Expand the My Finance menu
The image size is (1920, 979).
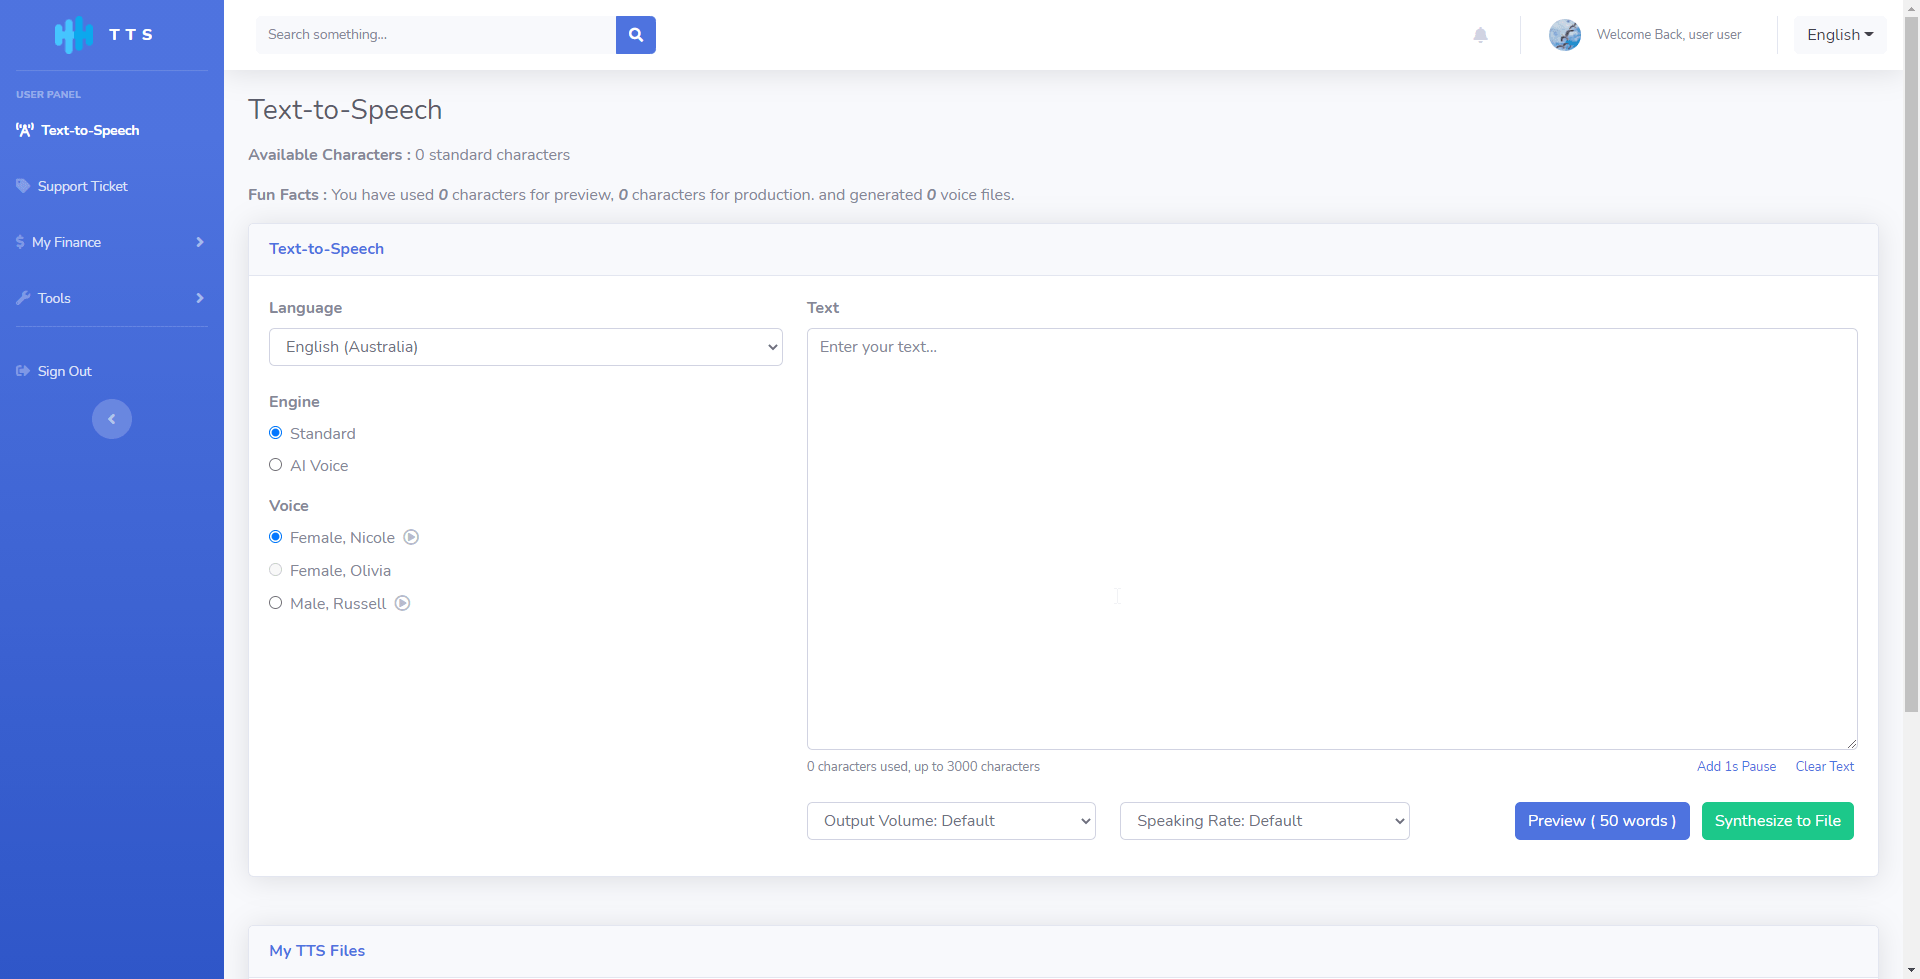[65, 241]
